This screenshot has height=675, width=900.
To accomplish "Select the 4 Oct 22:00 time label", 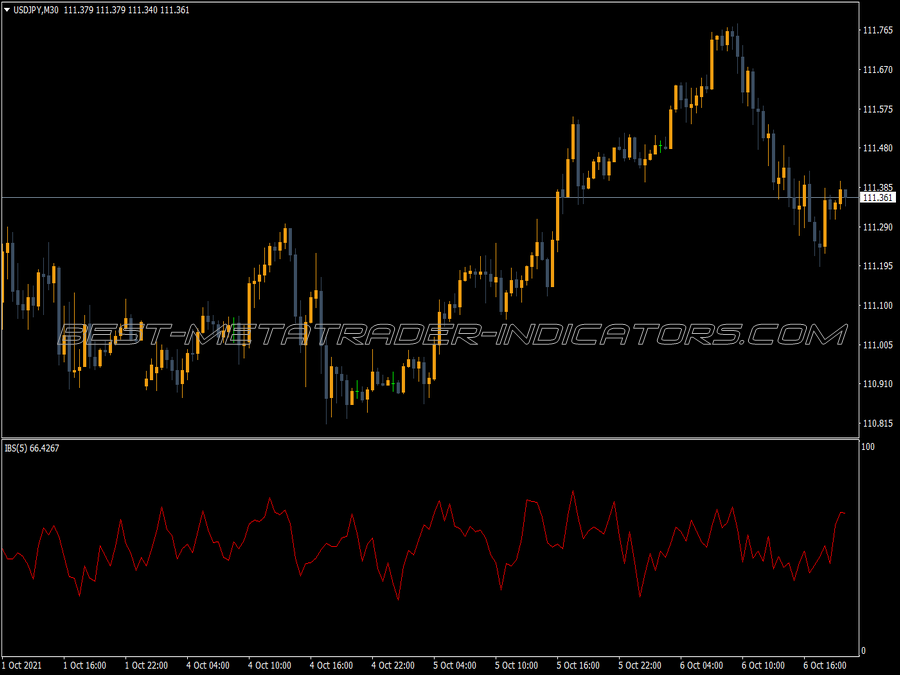I will [x=393, y=665].
